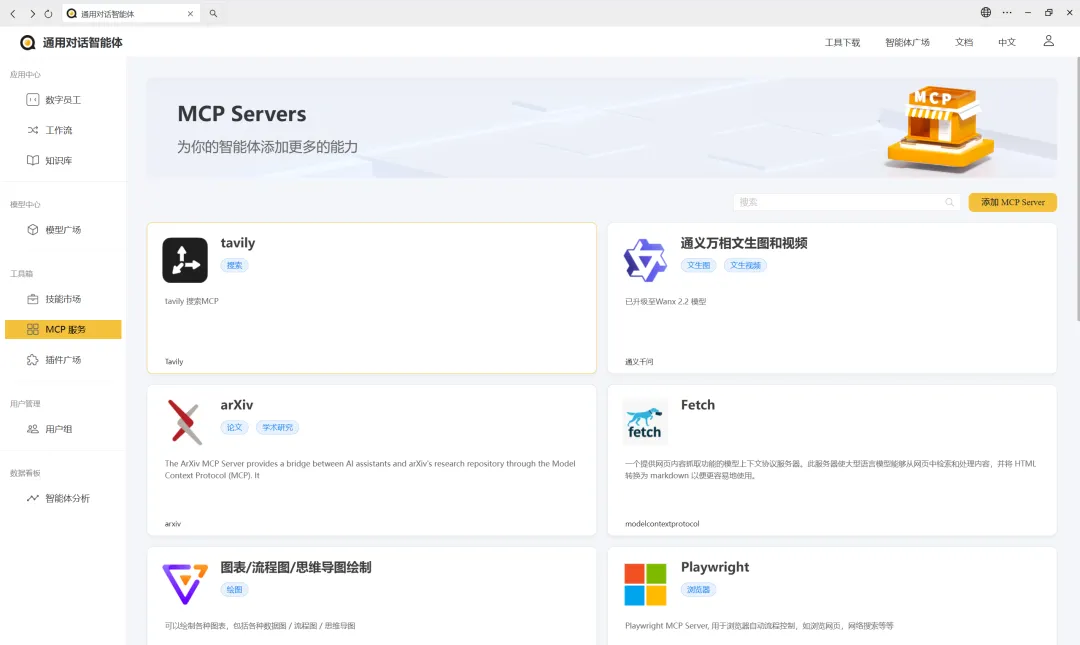Click the MCP store illustration in banner
1080x645 pixels.
941,129
